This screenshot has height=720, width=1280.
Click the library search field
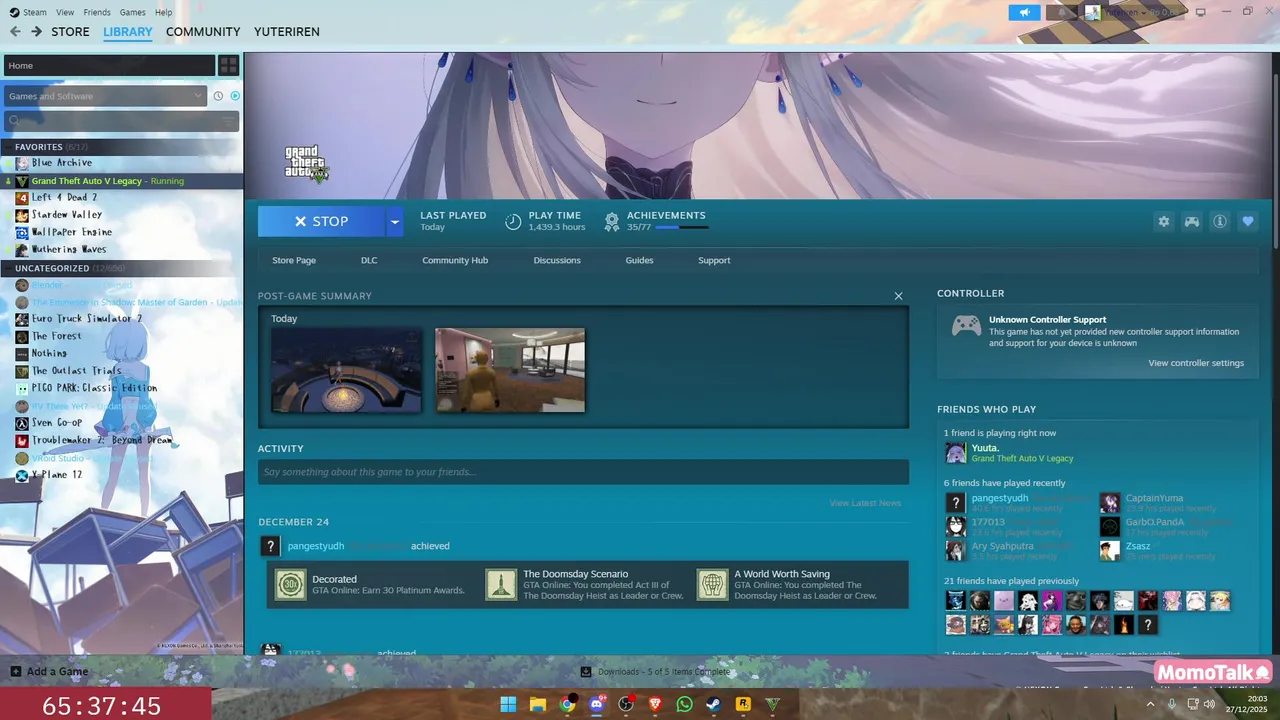coord(121,121)
